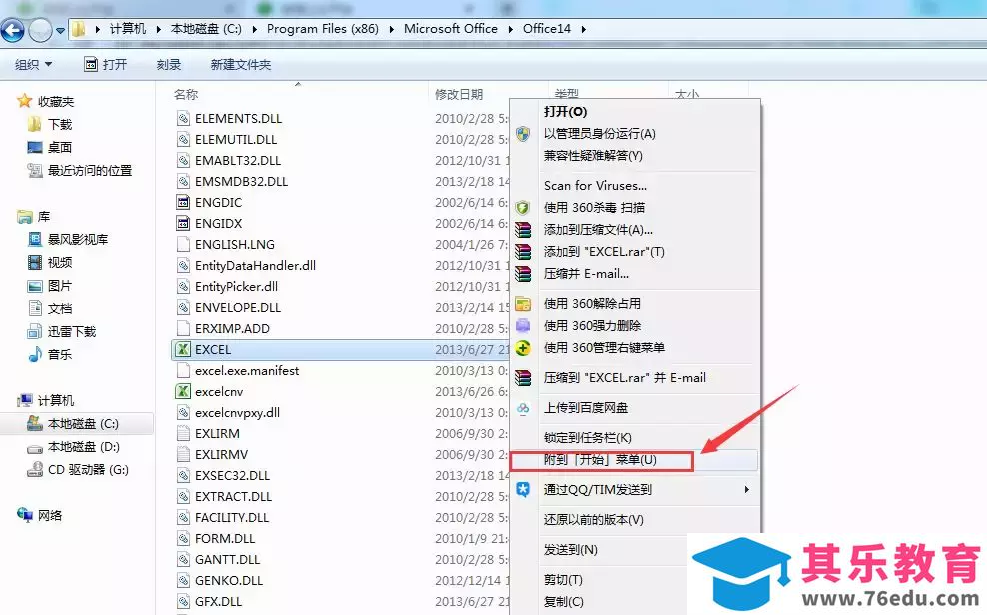Click 使用 360杀毒 扫描 shield icon
This screenshot has width=987, height=615.
tap(522, 208)
